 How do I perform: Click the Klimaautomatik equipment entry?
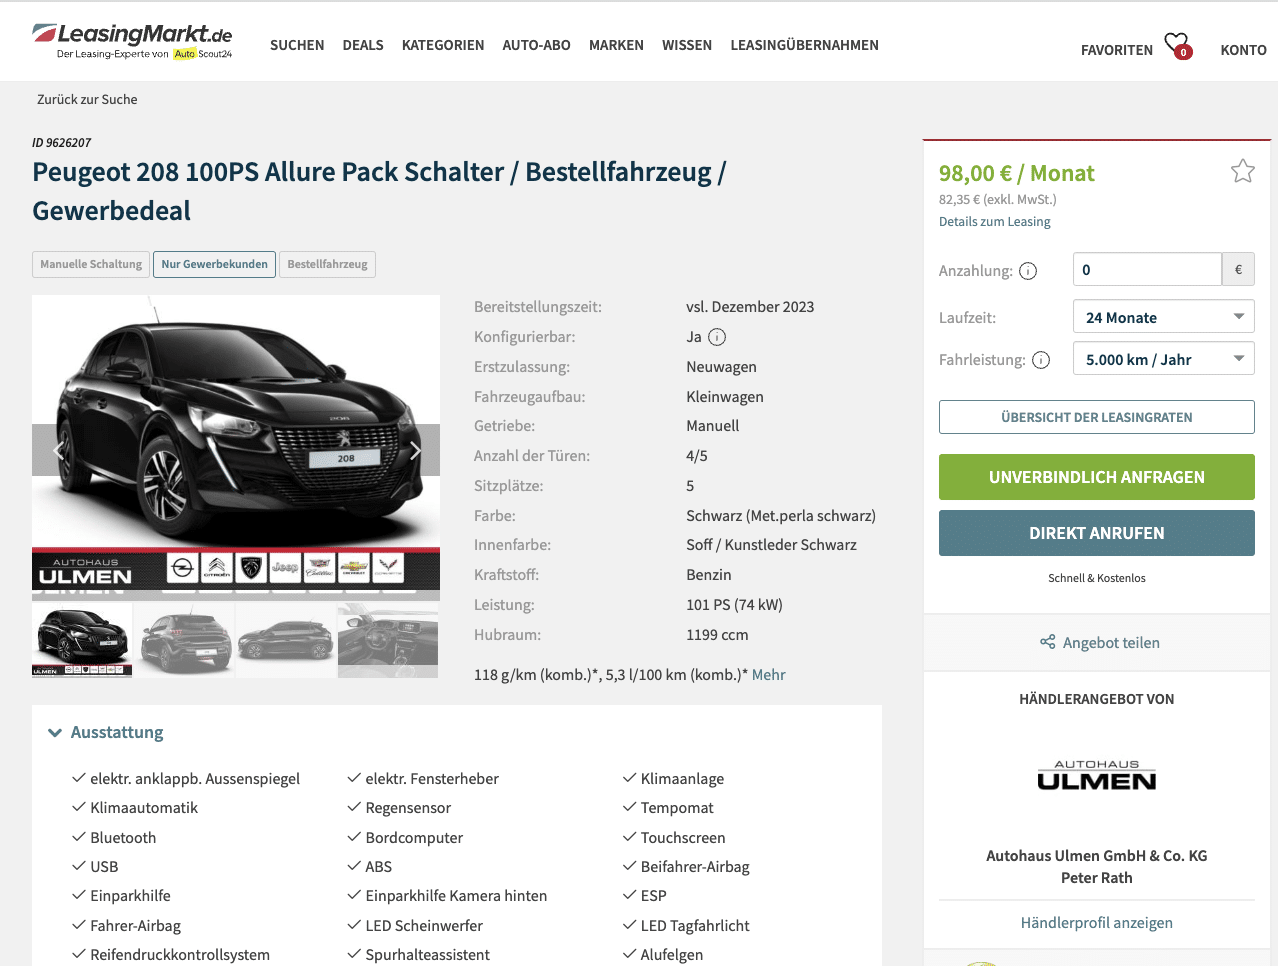(x=144, y=808)
